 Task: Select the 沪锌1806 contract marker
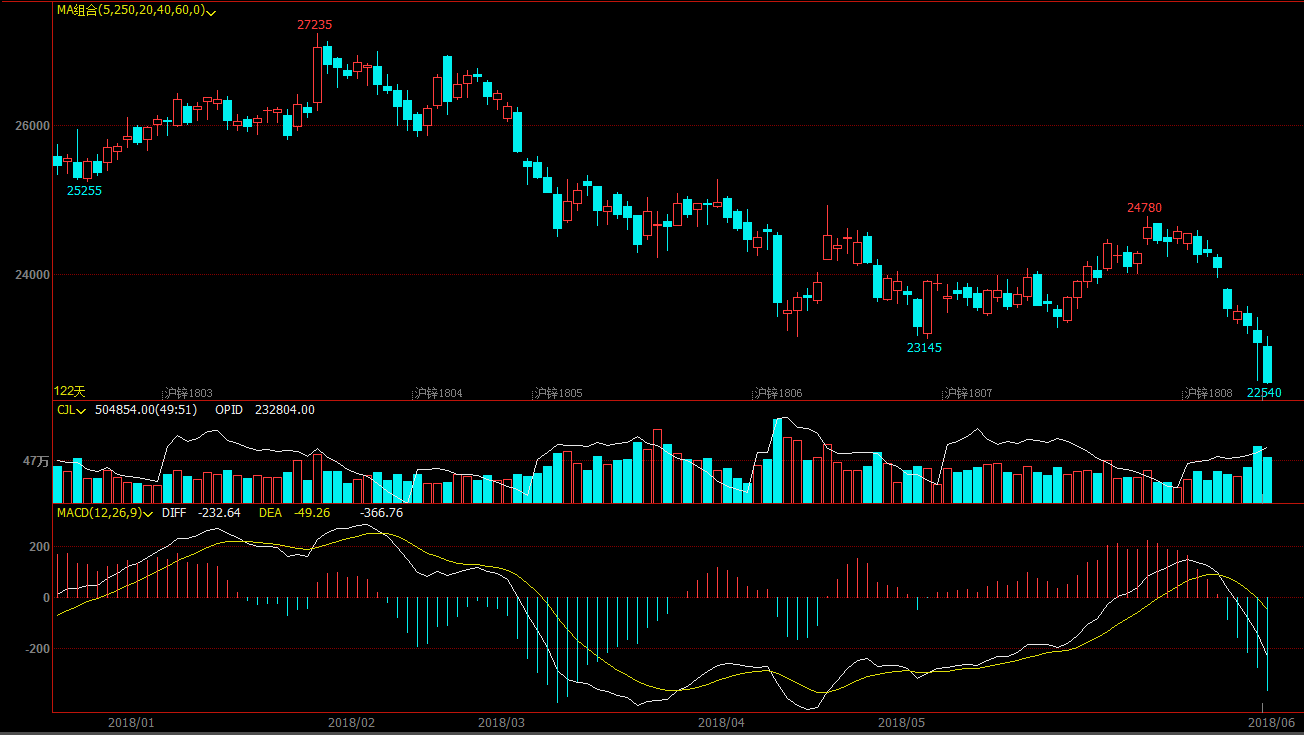tap(778, 393)
